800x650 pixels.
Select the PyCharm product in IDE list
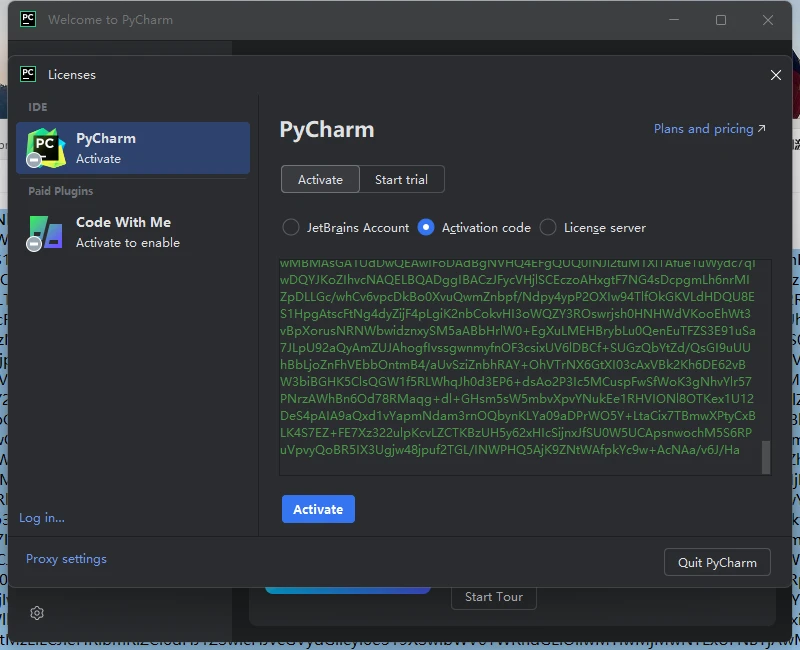[x=133, y=148]
